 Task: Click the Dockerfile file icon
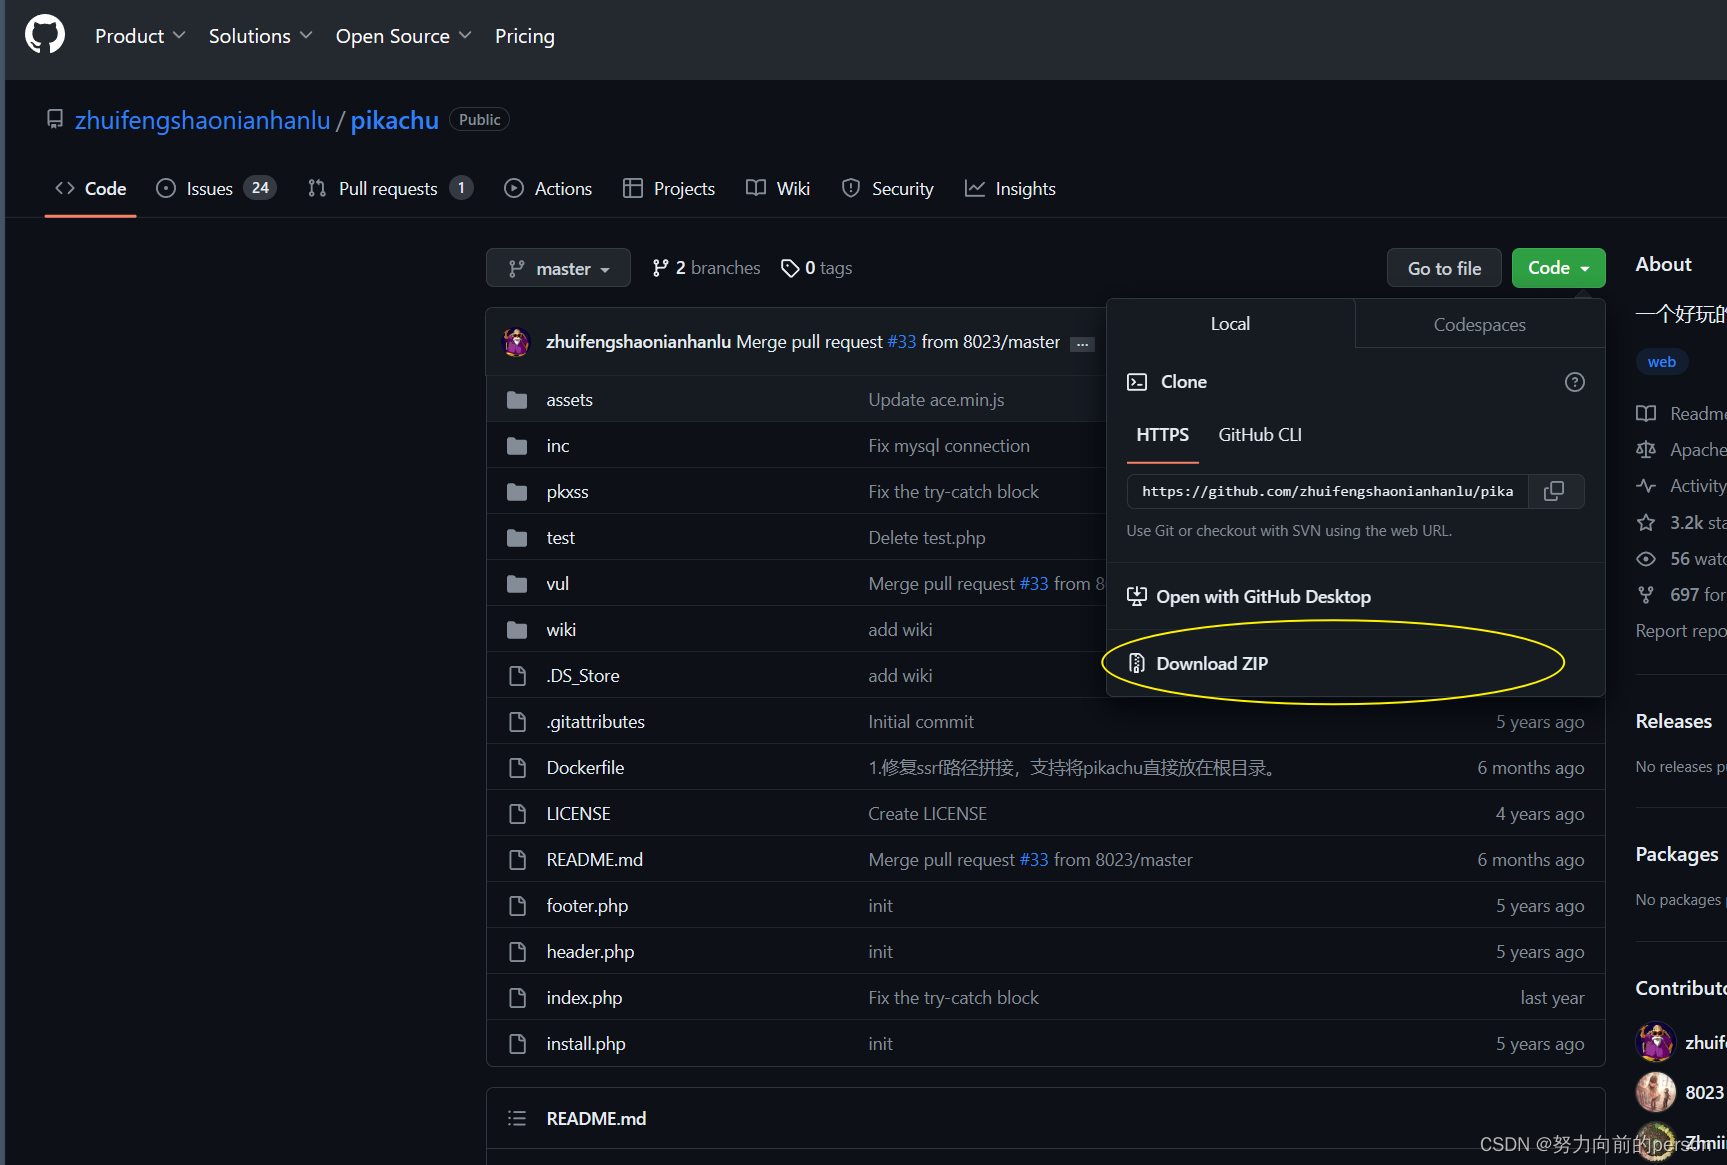pos(517,768)
